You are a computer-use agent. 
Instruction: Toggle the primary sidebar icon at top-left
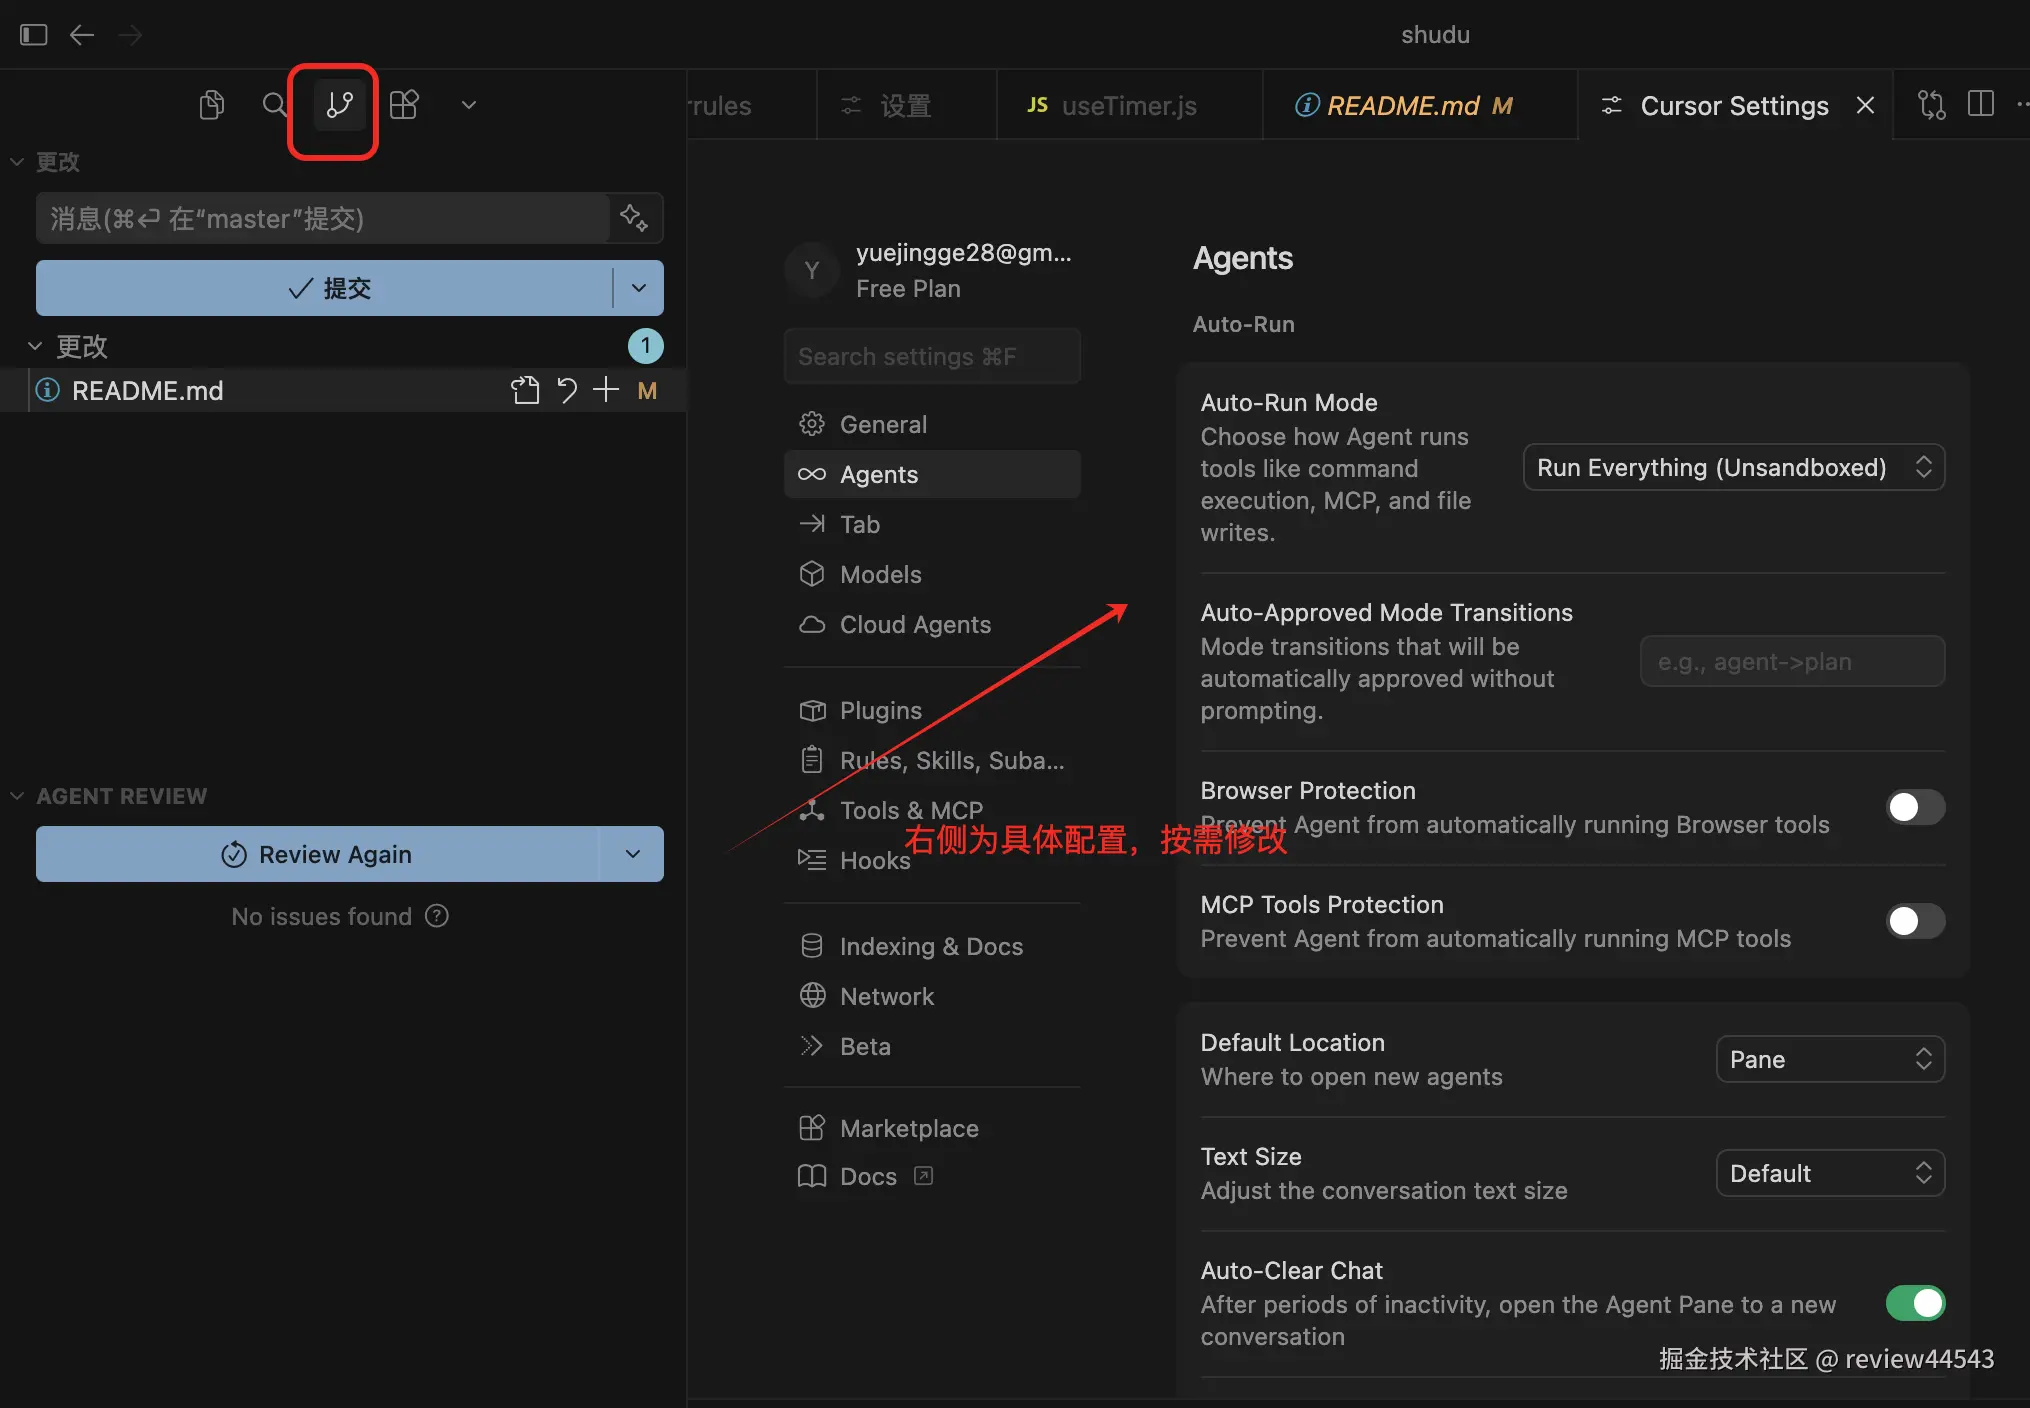pyautogui.click(x=33, y=35)
